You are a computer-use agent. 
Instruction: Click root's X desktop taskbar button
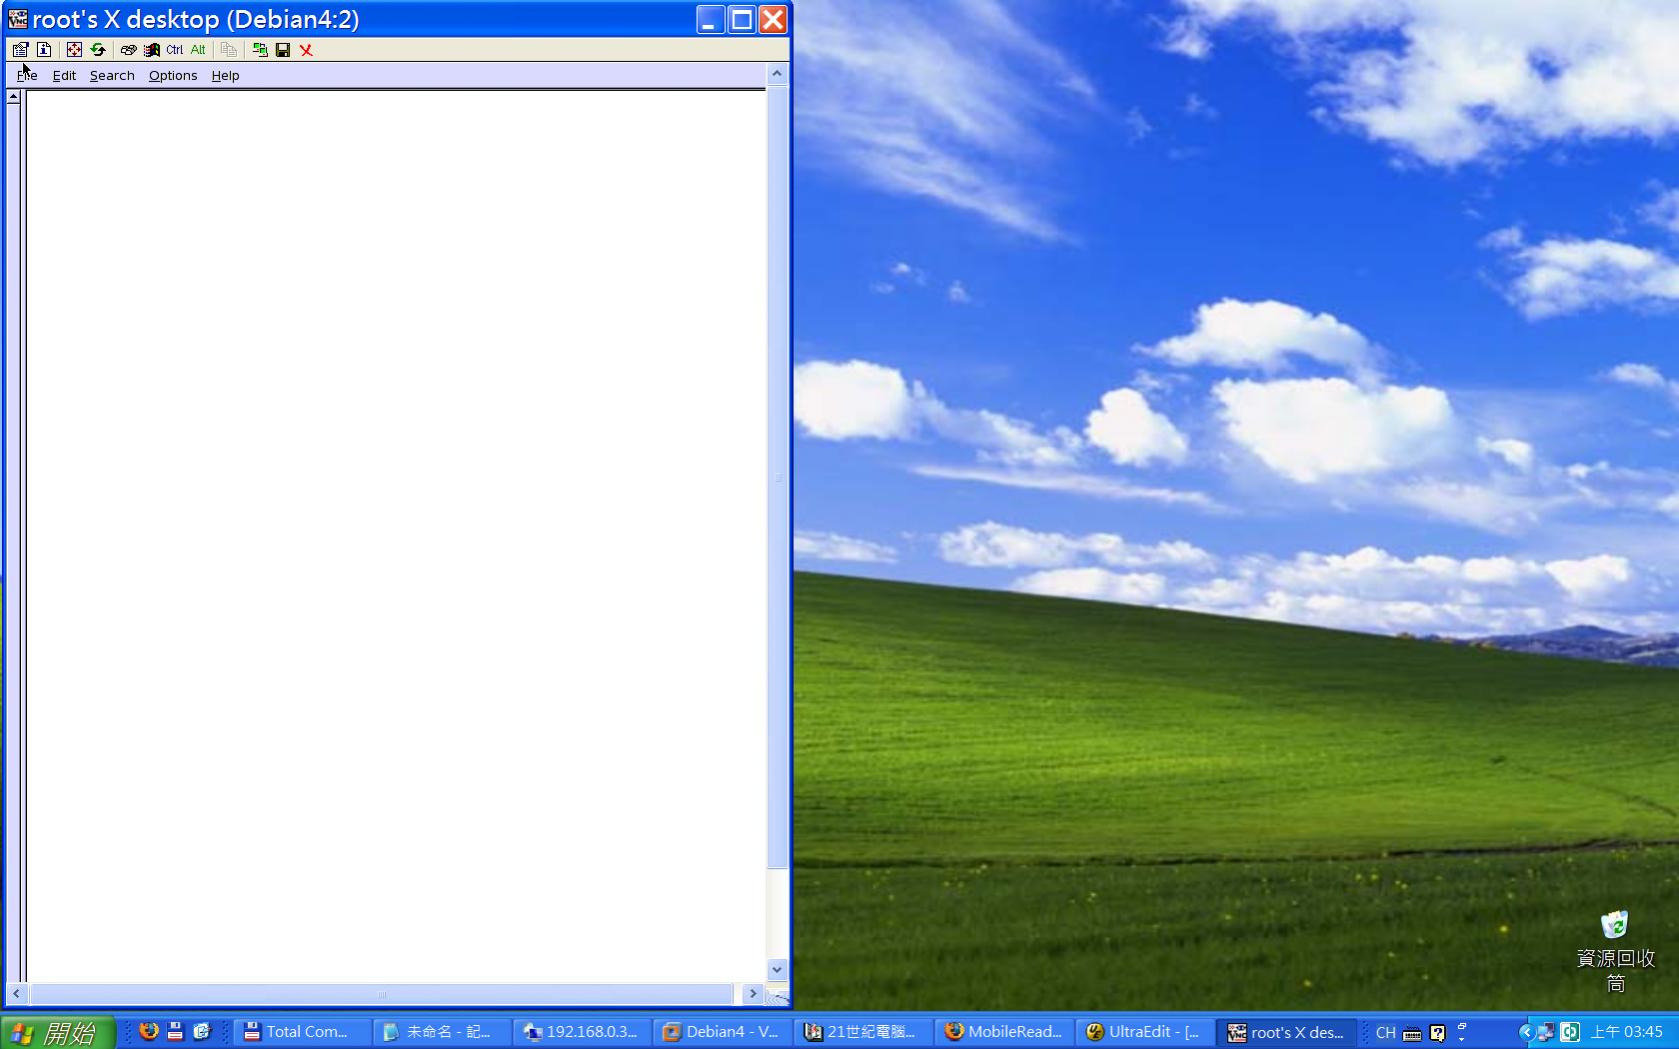point(1286,1032)
